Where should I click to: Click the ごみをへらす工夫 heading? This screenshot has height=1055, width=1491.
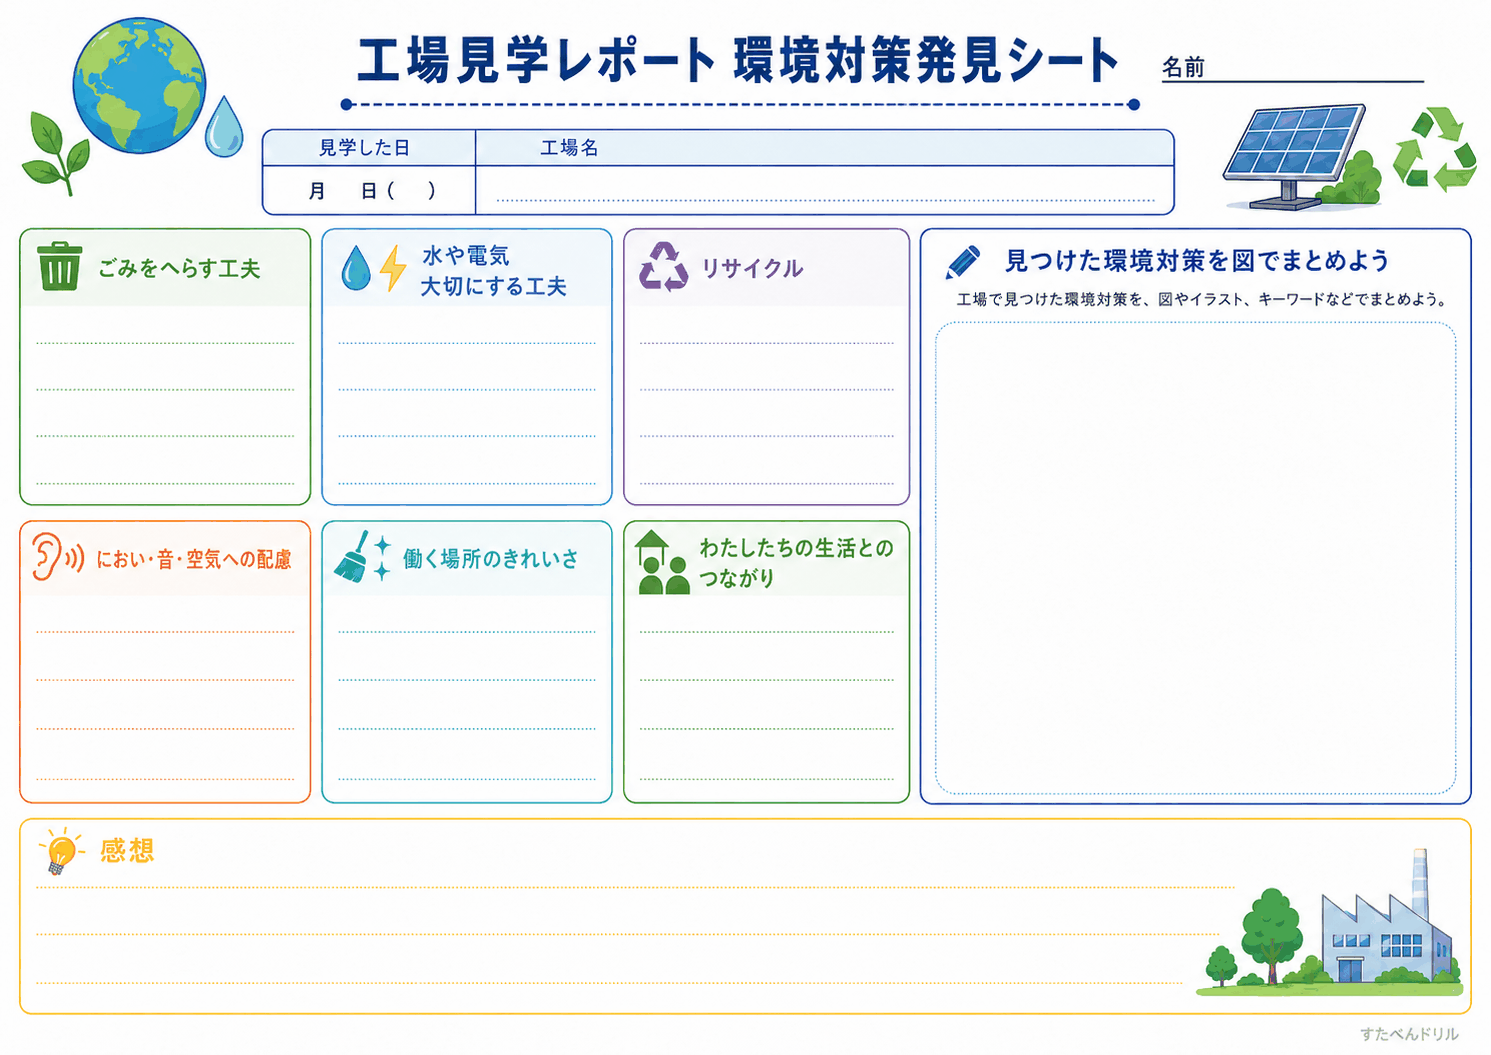point(179,268)
